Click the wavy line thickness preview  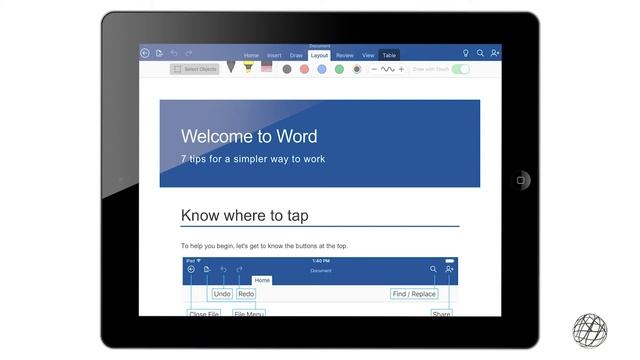tap(388, 69)
